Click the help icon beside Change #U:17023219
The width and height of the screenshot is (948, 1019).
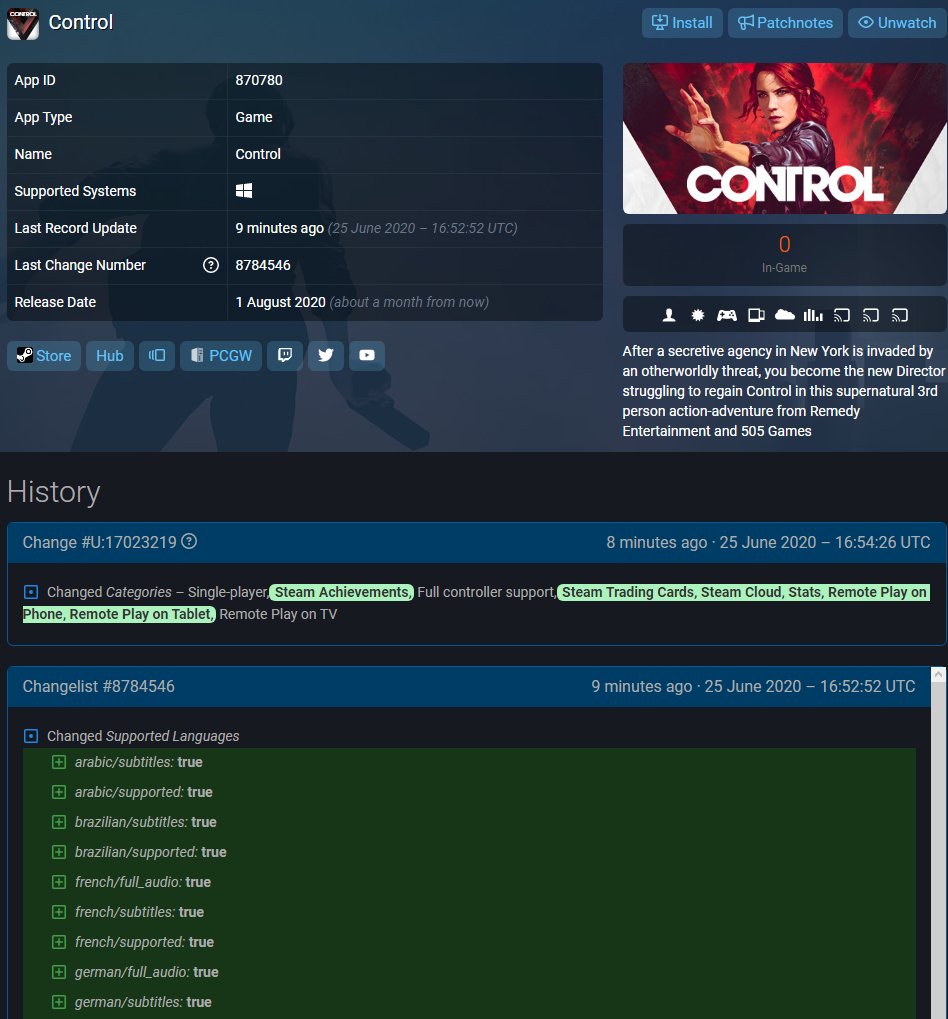pos(189,541)
